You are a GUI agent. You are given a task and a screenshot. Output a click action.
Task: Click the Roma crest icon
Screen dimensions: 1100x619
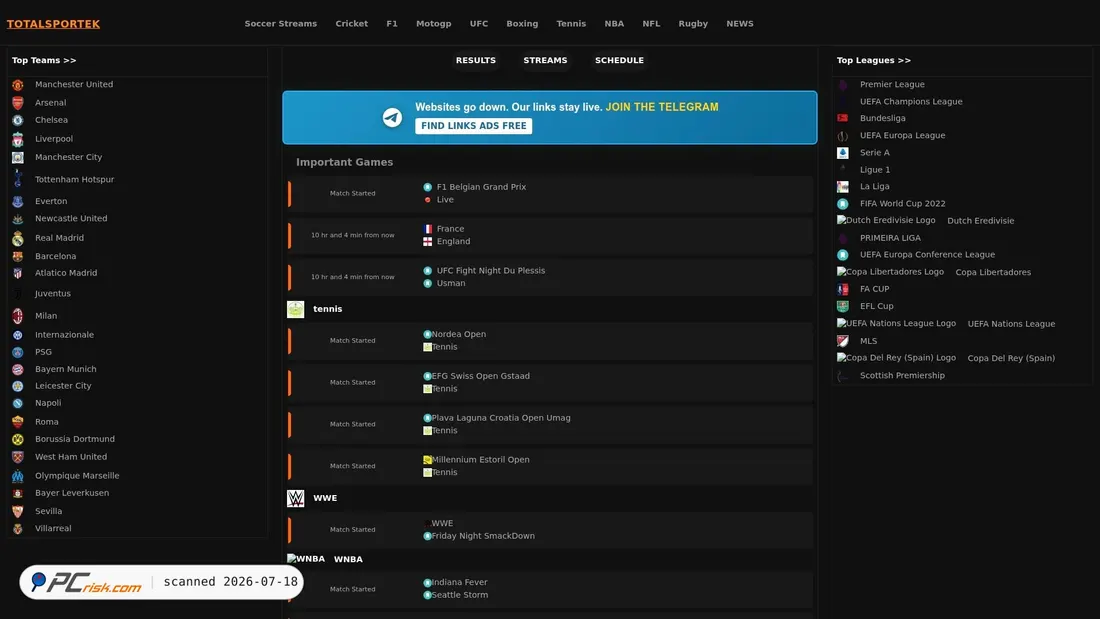click(18, 422)
